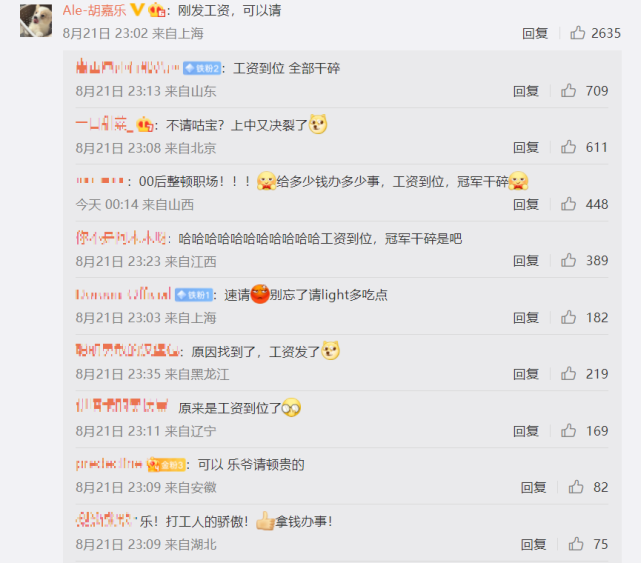Viewport: 641px width, 563px height.
Task: Like the Hubei comment with 75 likes
Action: click(x=576, y=544)
